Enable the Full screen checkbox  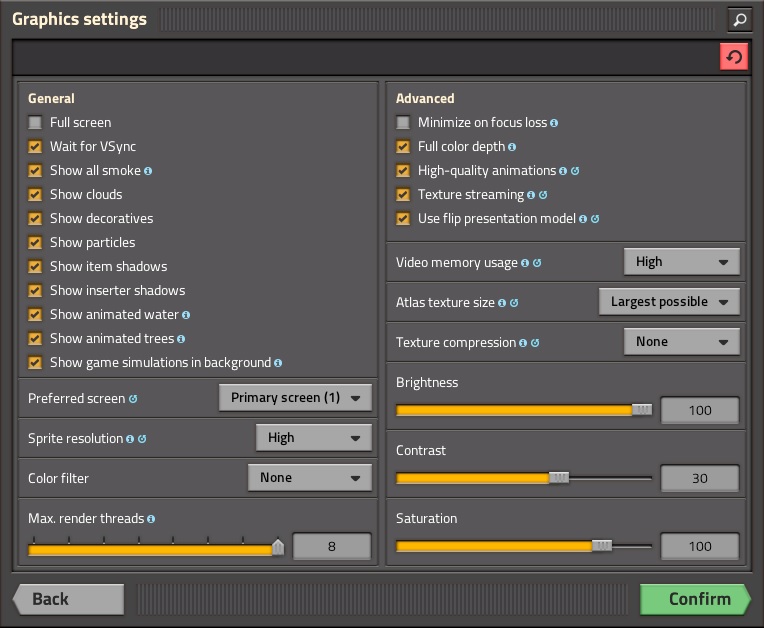(x=36, y=123)
